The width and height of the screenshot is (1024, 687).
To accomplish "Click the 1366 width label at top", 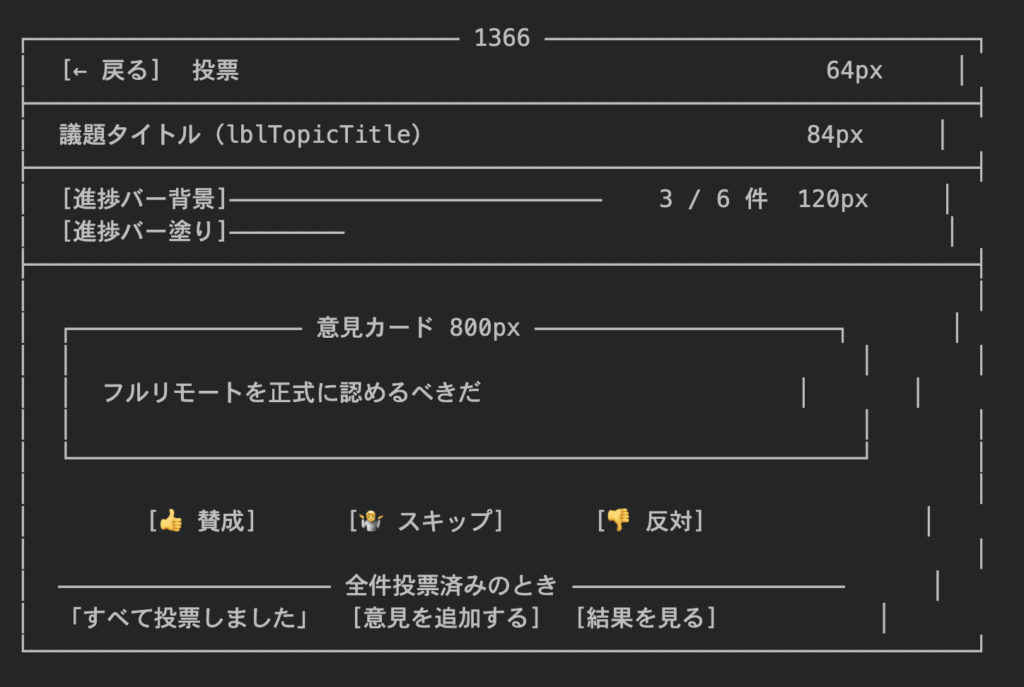I will pyautogui.click(x=502, y=39).
